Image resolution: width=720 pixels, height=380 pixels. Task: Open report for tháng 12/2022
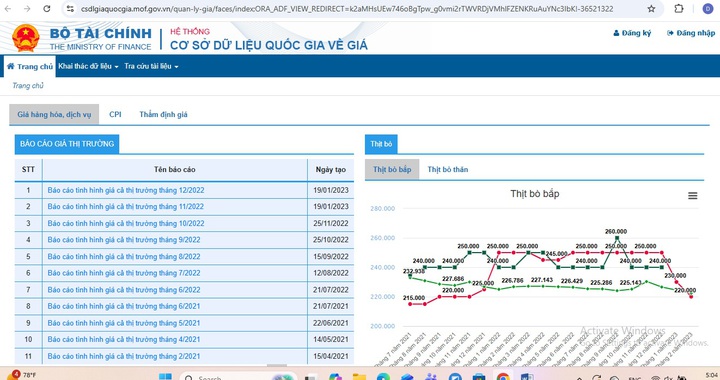126,190
